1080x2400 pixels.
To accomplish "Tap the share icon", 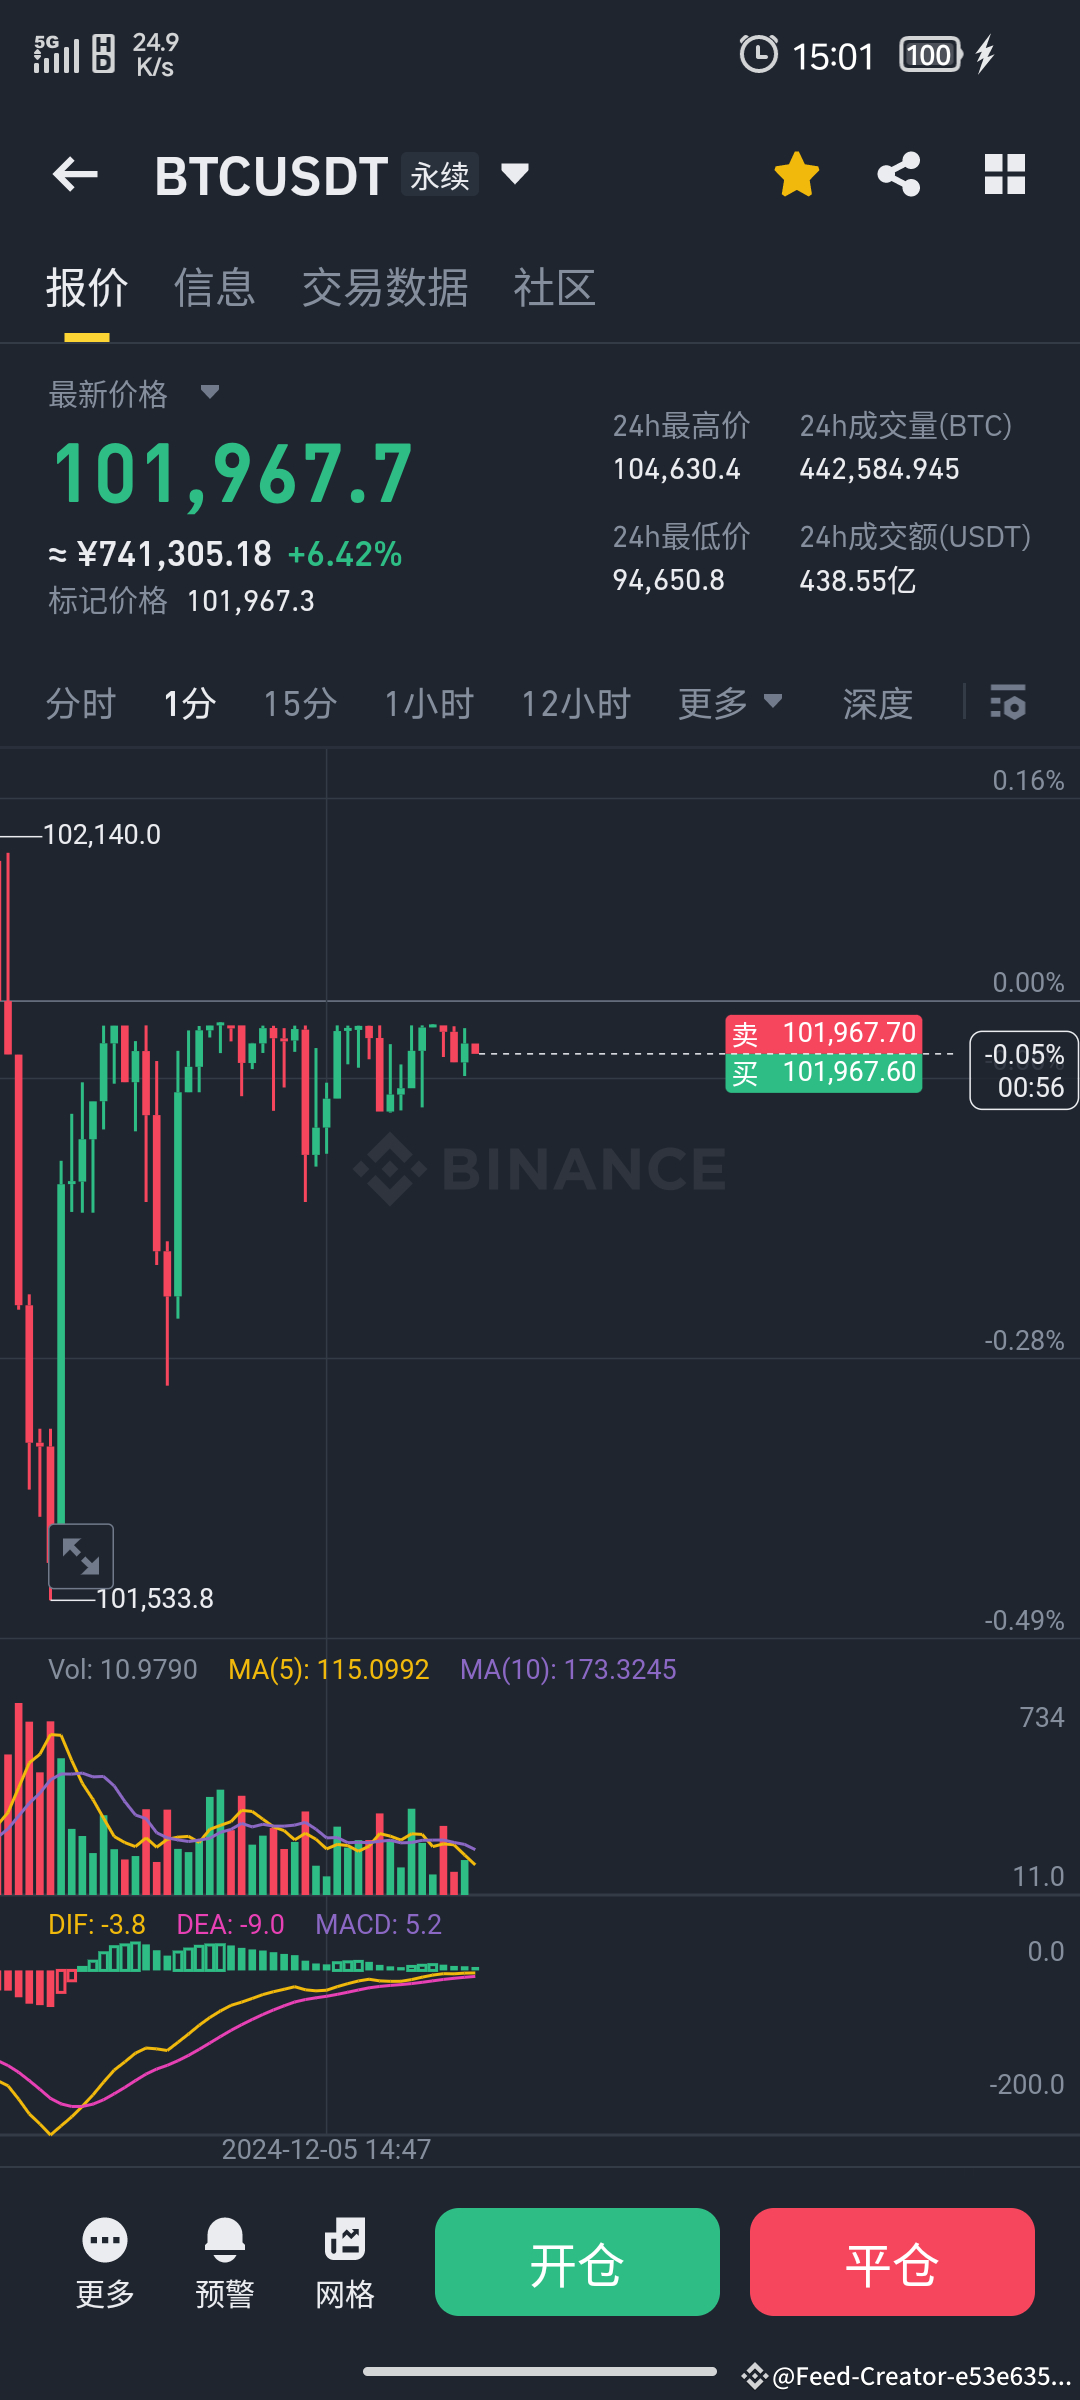I will click(x=898, y=174).
